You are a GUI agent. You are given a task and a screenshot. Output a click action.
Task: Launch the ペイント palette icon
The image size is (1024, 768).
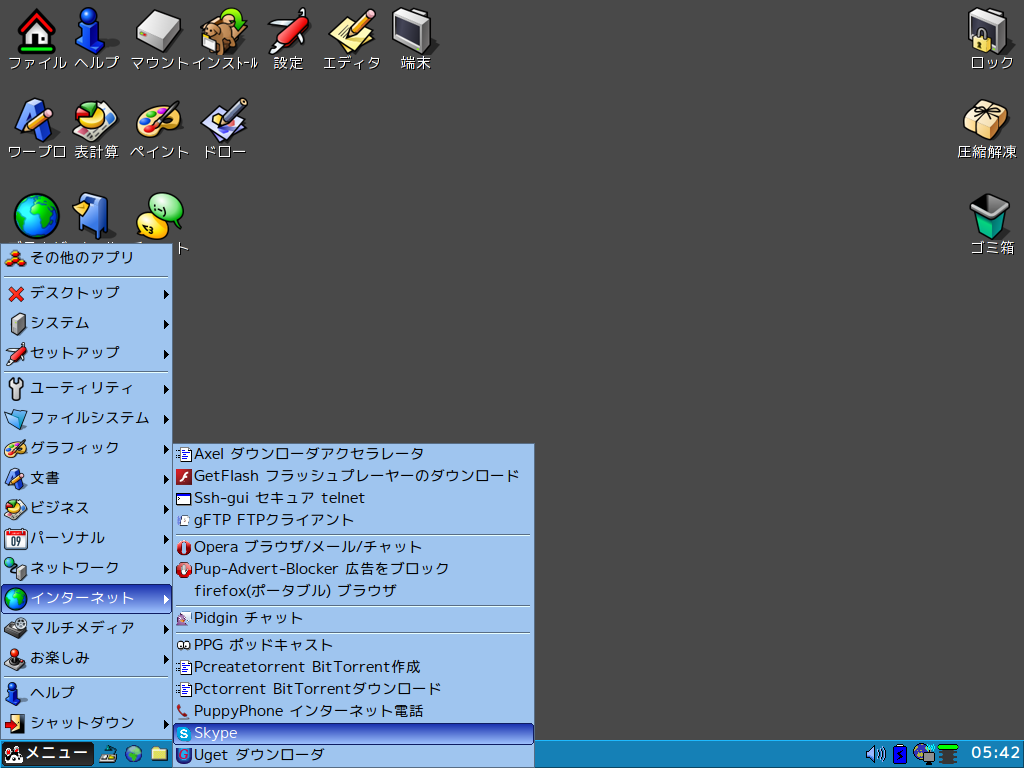pyautogui.click(x=159, y=120)
